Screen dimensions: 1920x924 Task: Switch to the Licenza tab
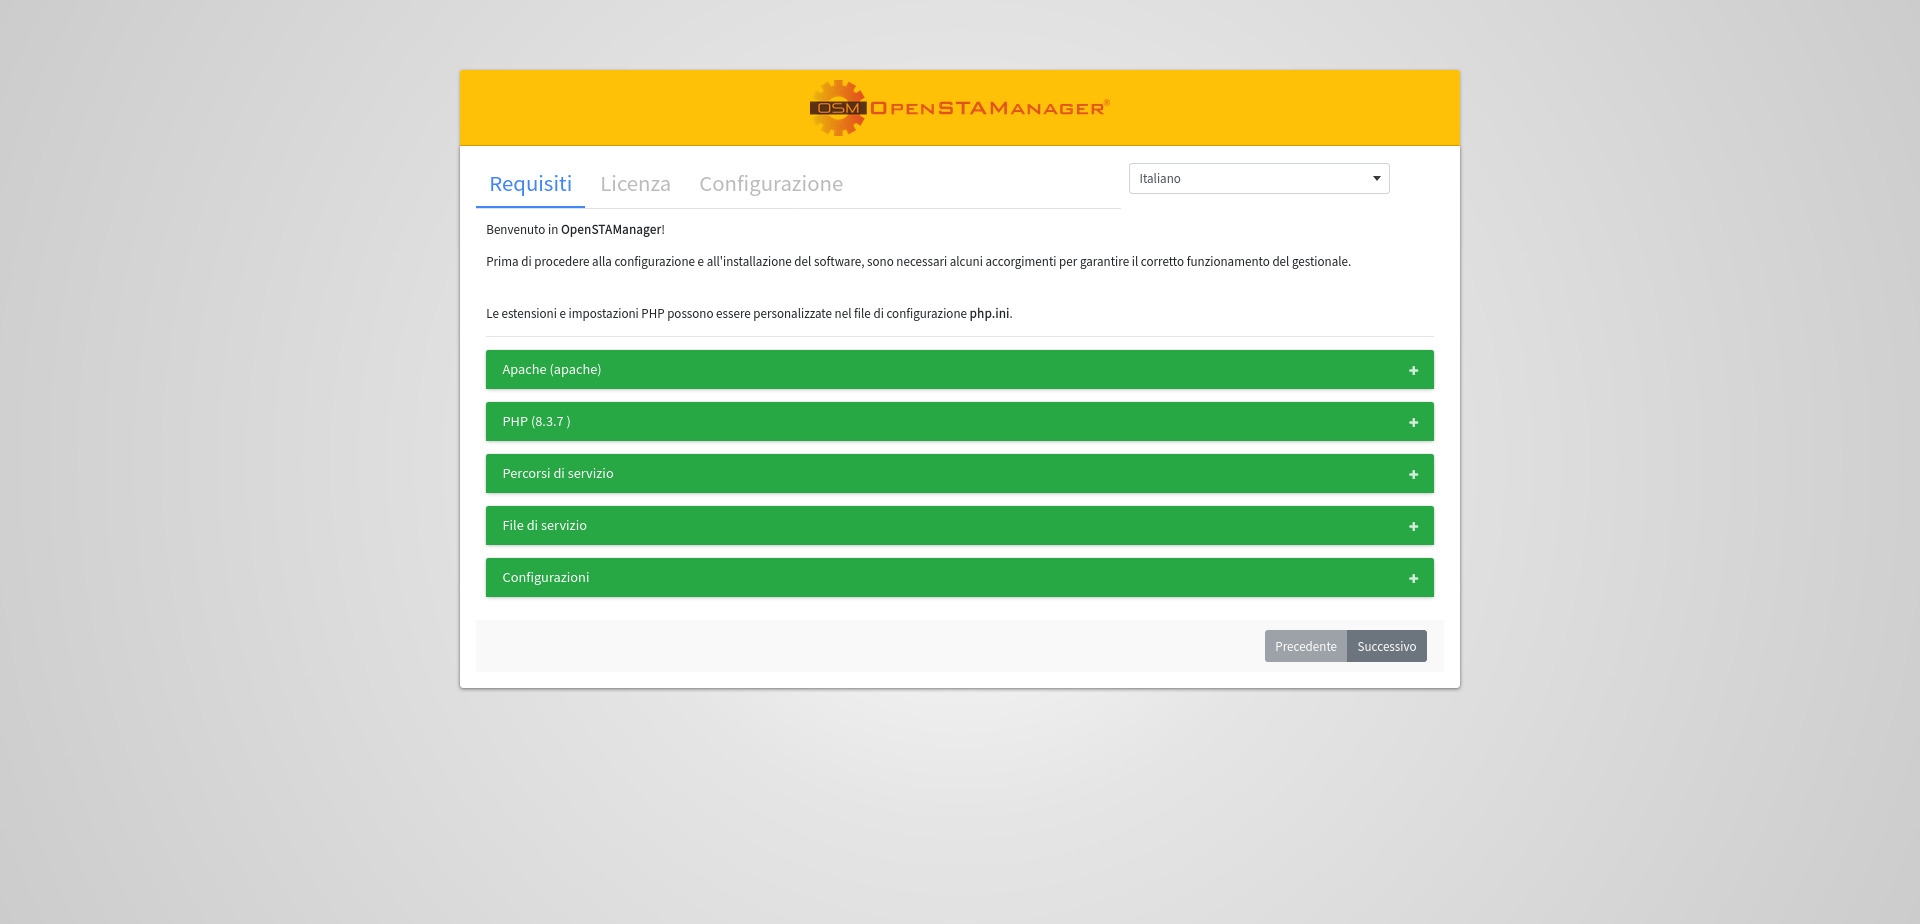(x=635, y=184)
